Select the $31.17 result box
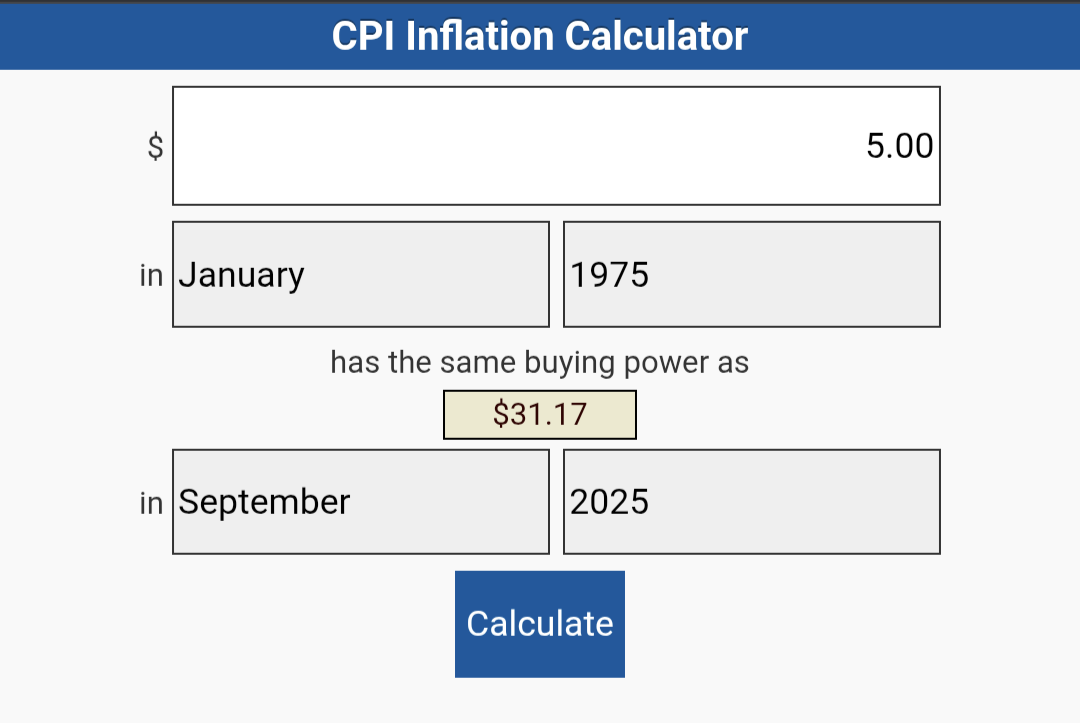 click(540, 414)
